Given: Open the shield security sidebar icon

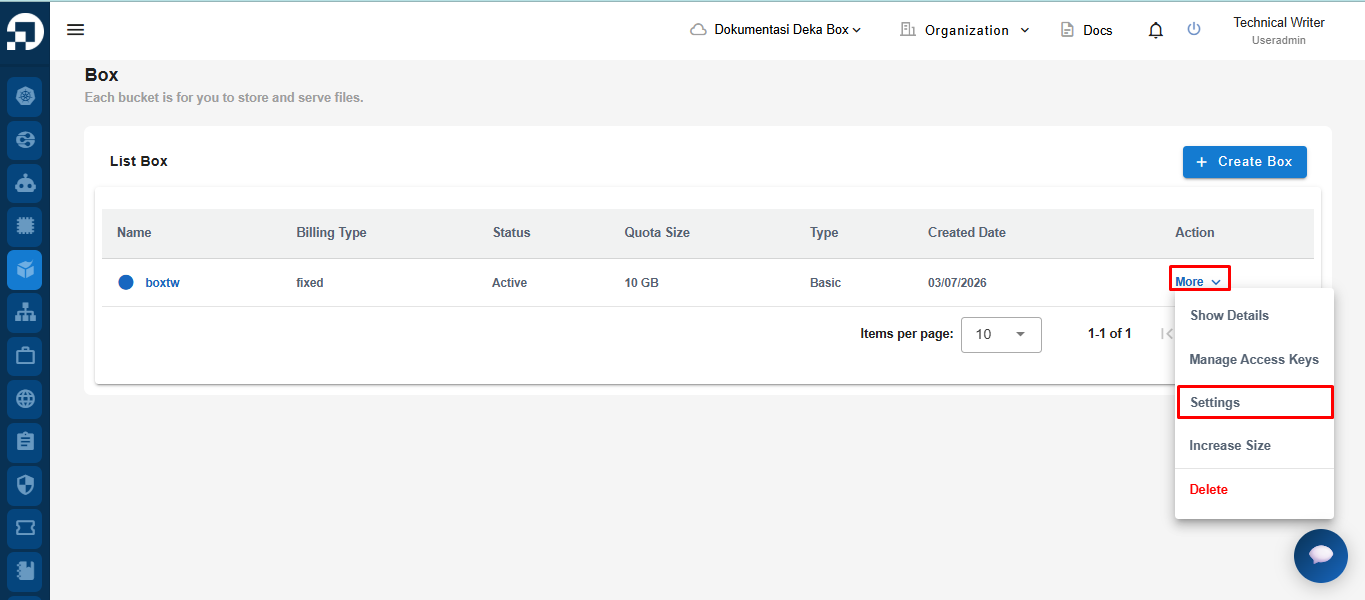Looking at the screenshot, I should pos(25,485).
